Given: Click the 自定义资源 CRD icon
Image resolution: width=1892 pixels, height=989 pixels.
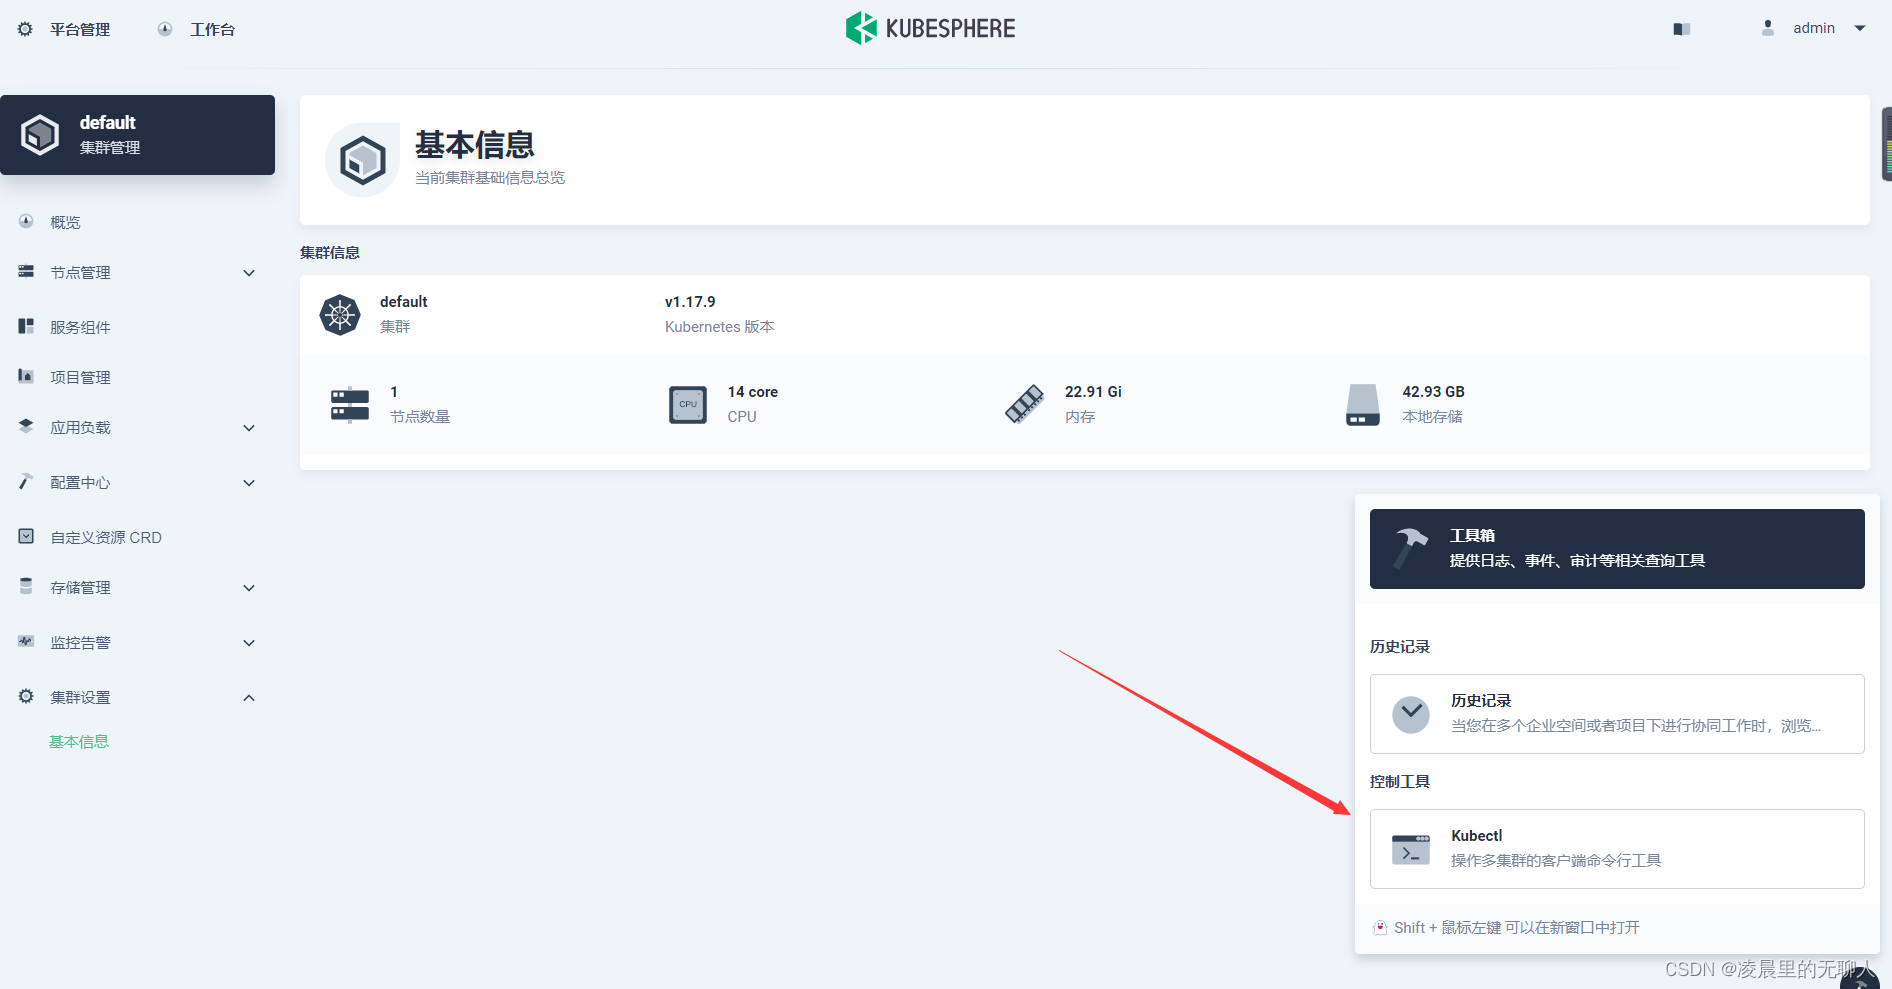Looking at the screenshot, I should 26,536.
